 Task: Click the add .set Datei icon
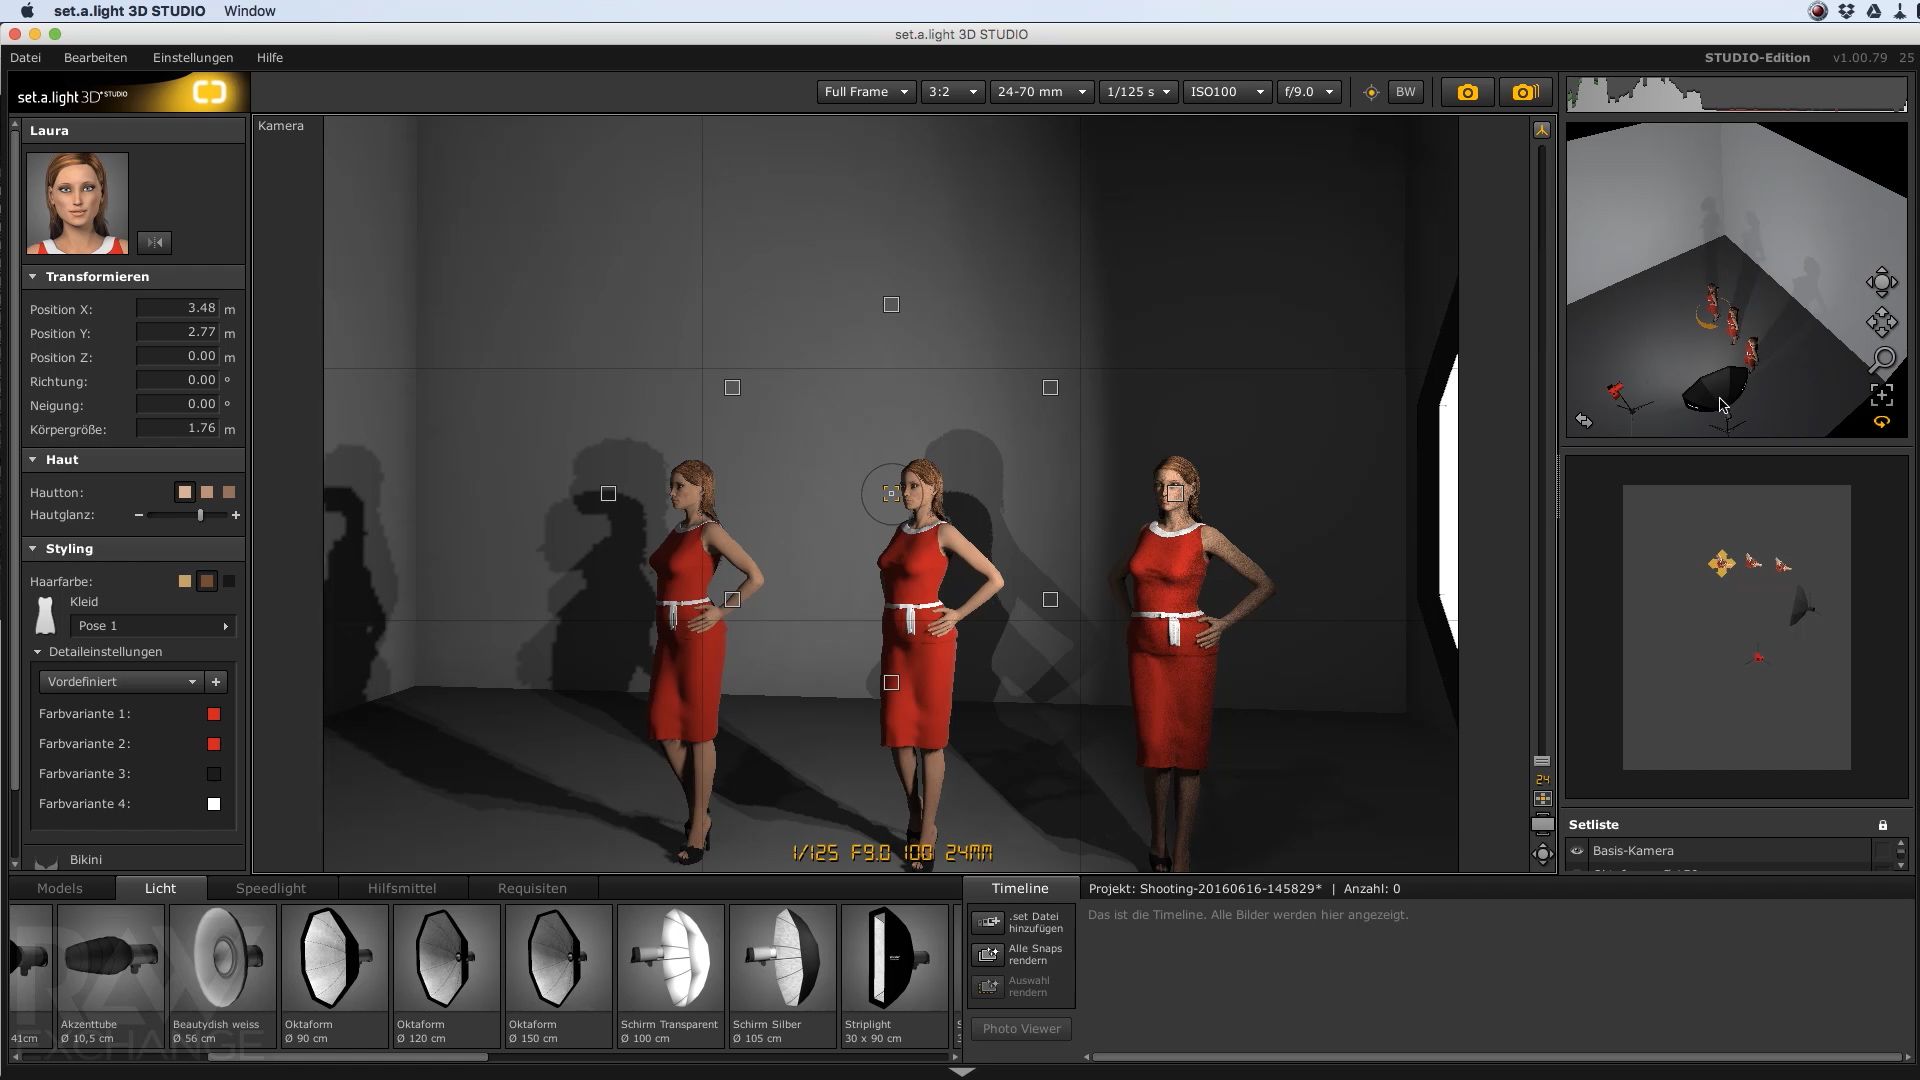click(x=988, y=922)
